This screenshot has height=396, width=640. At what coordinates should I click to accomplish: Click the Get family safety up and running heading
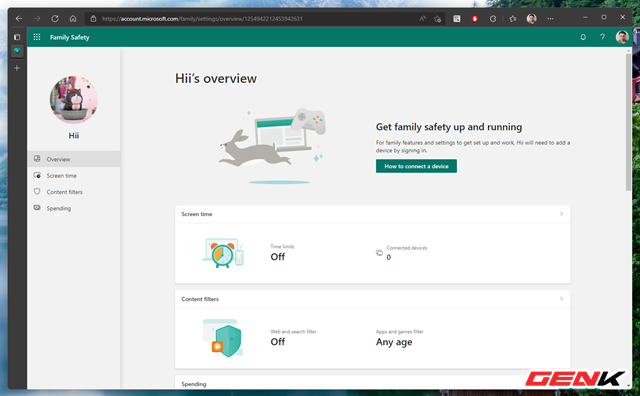tap(449, 127)
